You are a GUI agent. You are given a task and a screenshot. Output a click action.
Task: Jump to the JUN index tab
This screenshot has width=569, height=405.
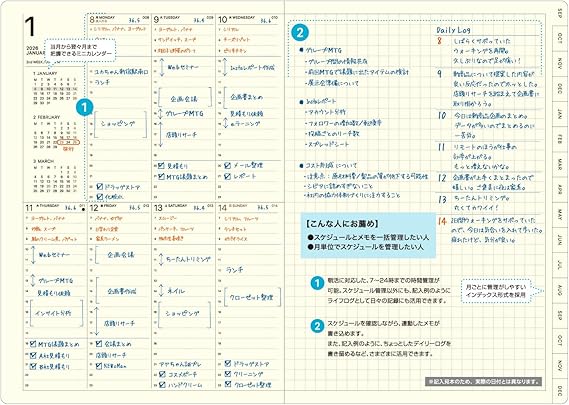[560, 240]
